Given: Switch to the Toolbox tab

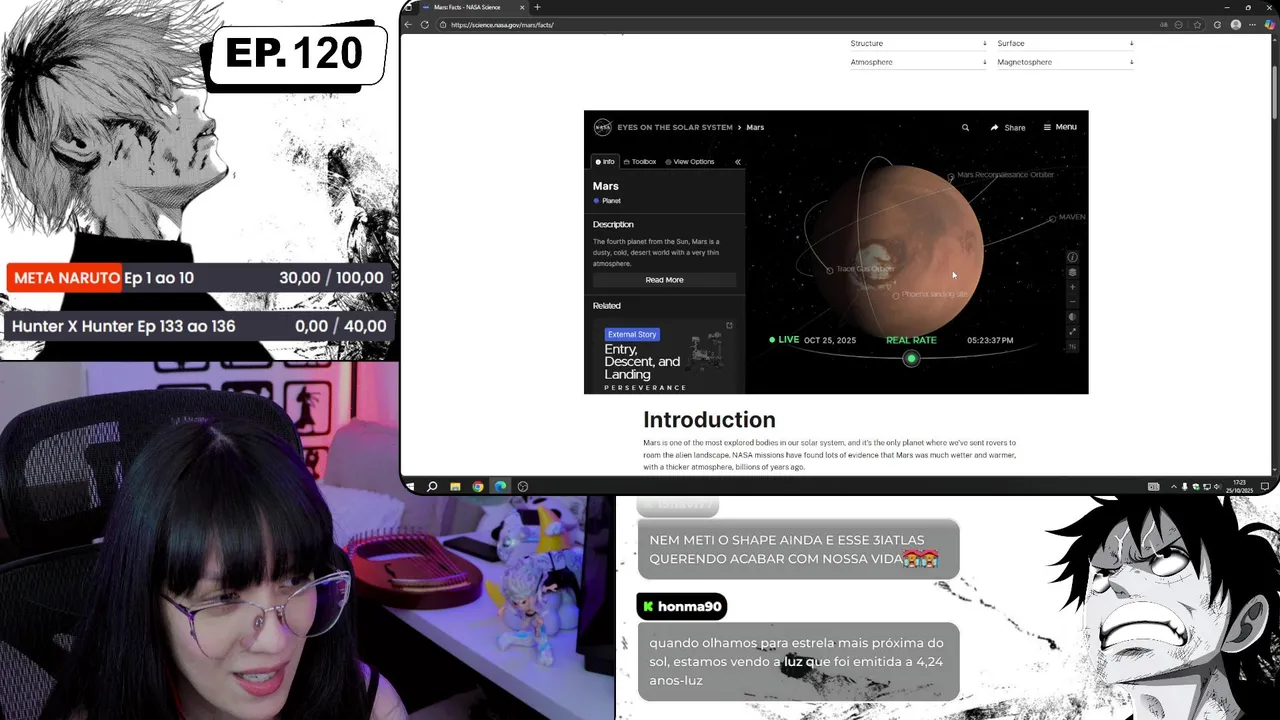Looking at the screenshot, I should (x=640, y=161).
